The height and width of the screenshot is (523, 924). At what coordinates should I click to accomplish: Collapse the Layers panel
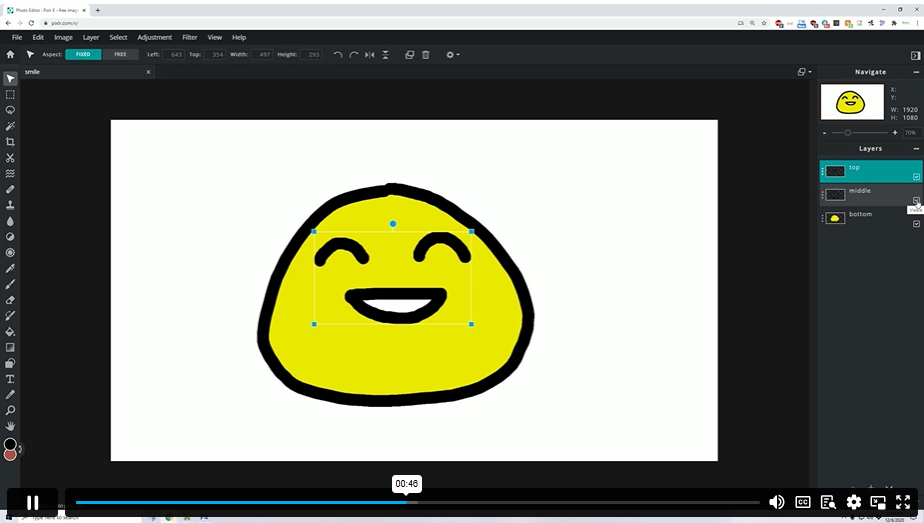coord(915,148)
